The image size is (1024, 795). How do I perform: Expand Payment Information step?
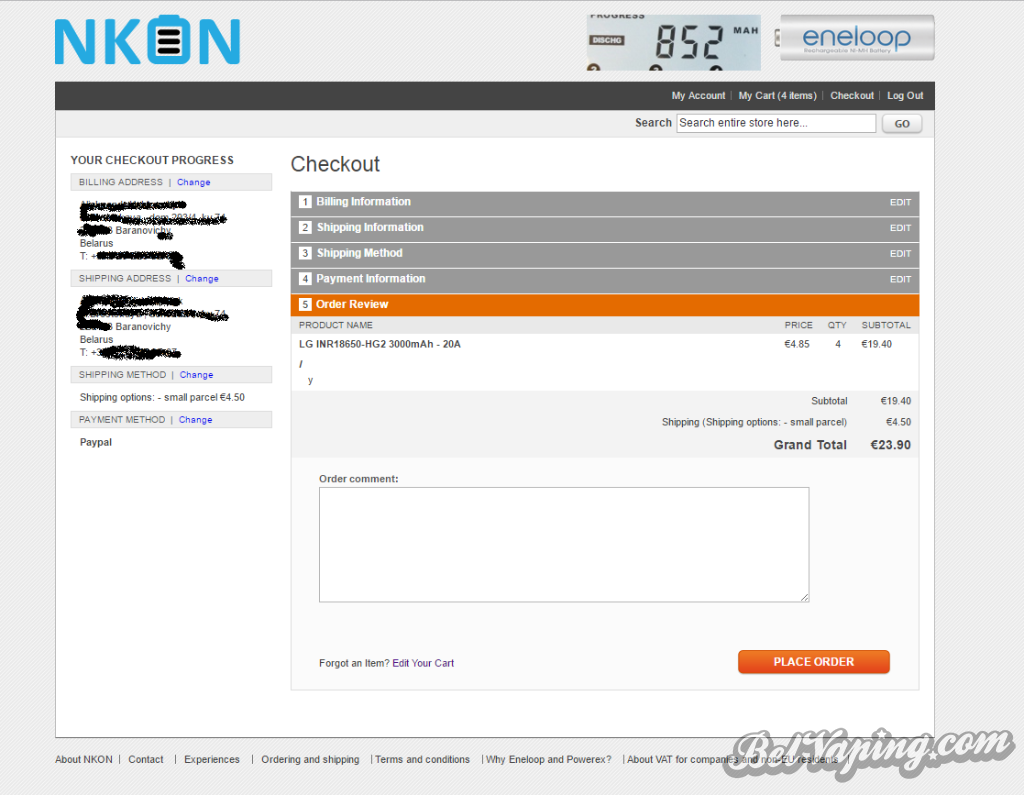[605, 279]
